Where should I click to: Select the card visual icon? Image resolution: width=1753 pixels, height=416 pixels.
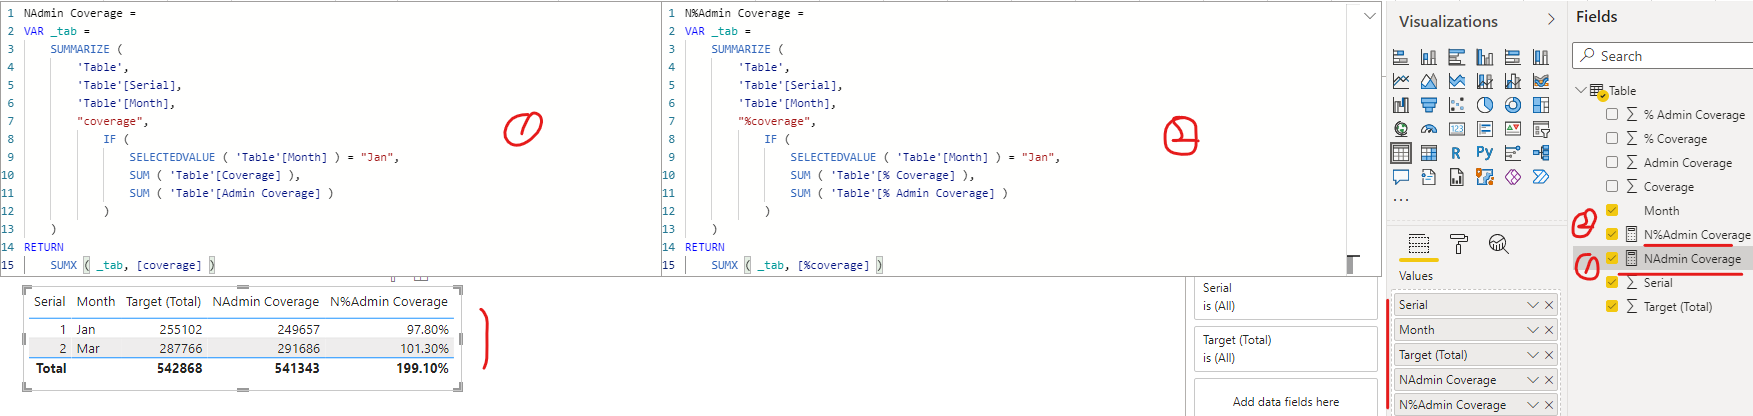1457,129
